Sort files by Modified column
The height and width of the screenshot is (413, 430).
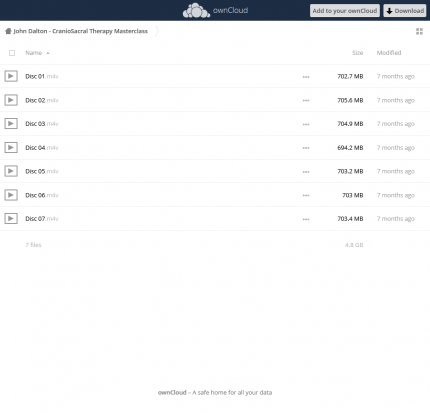pos(389,53)
